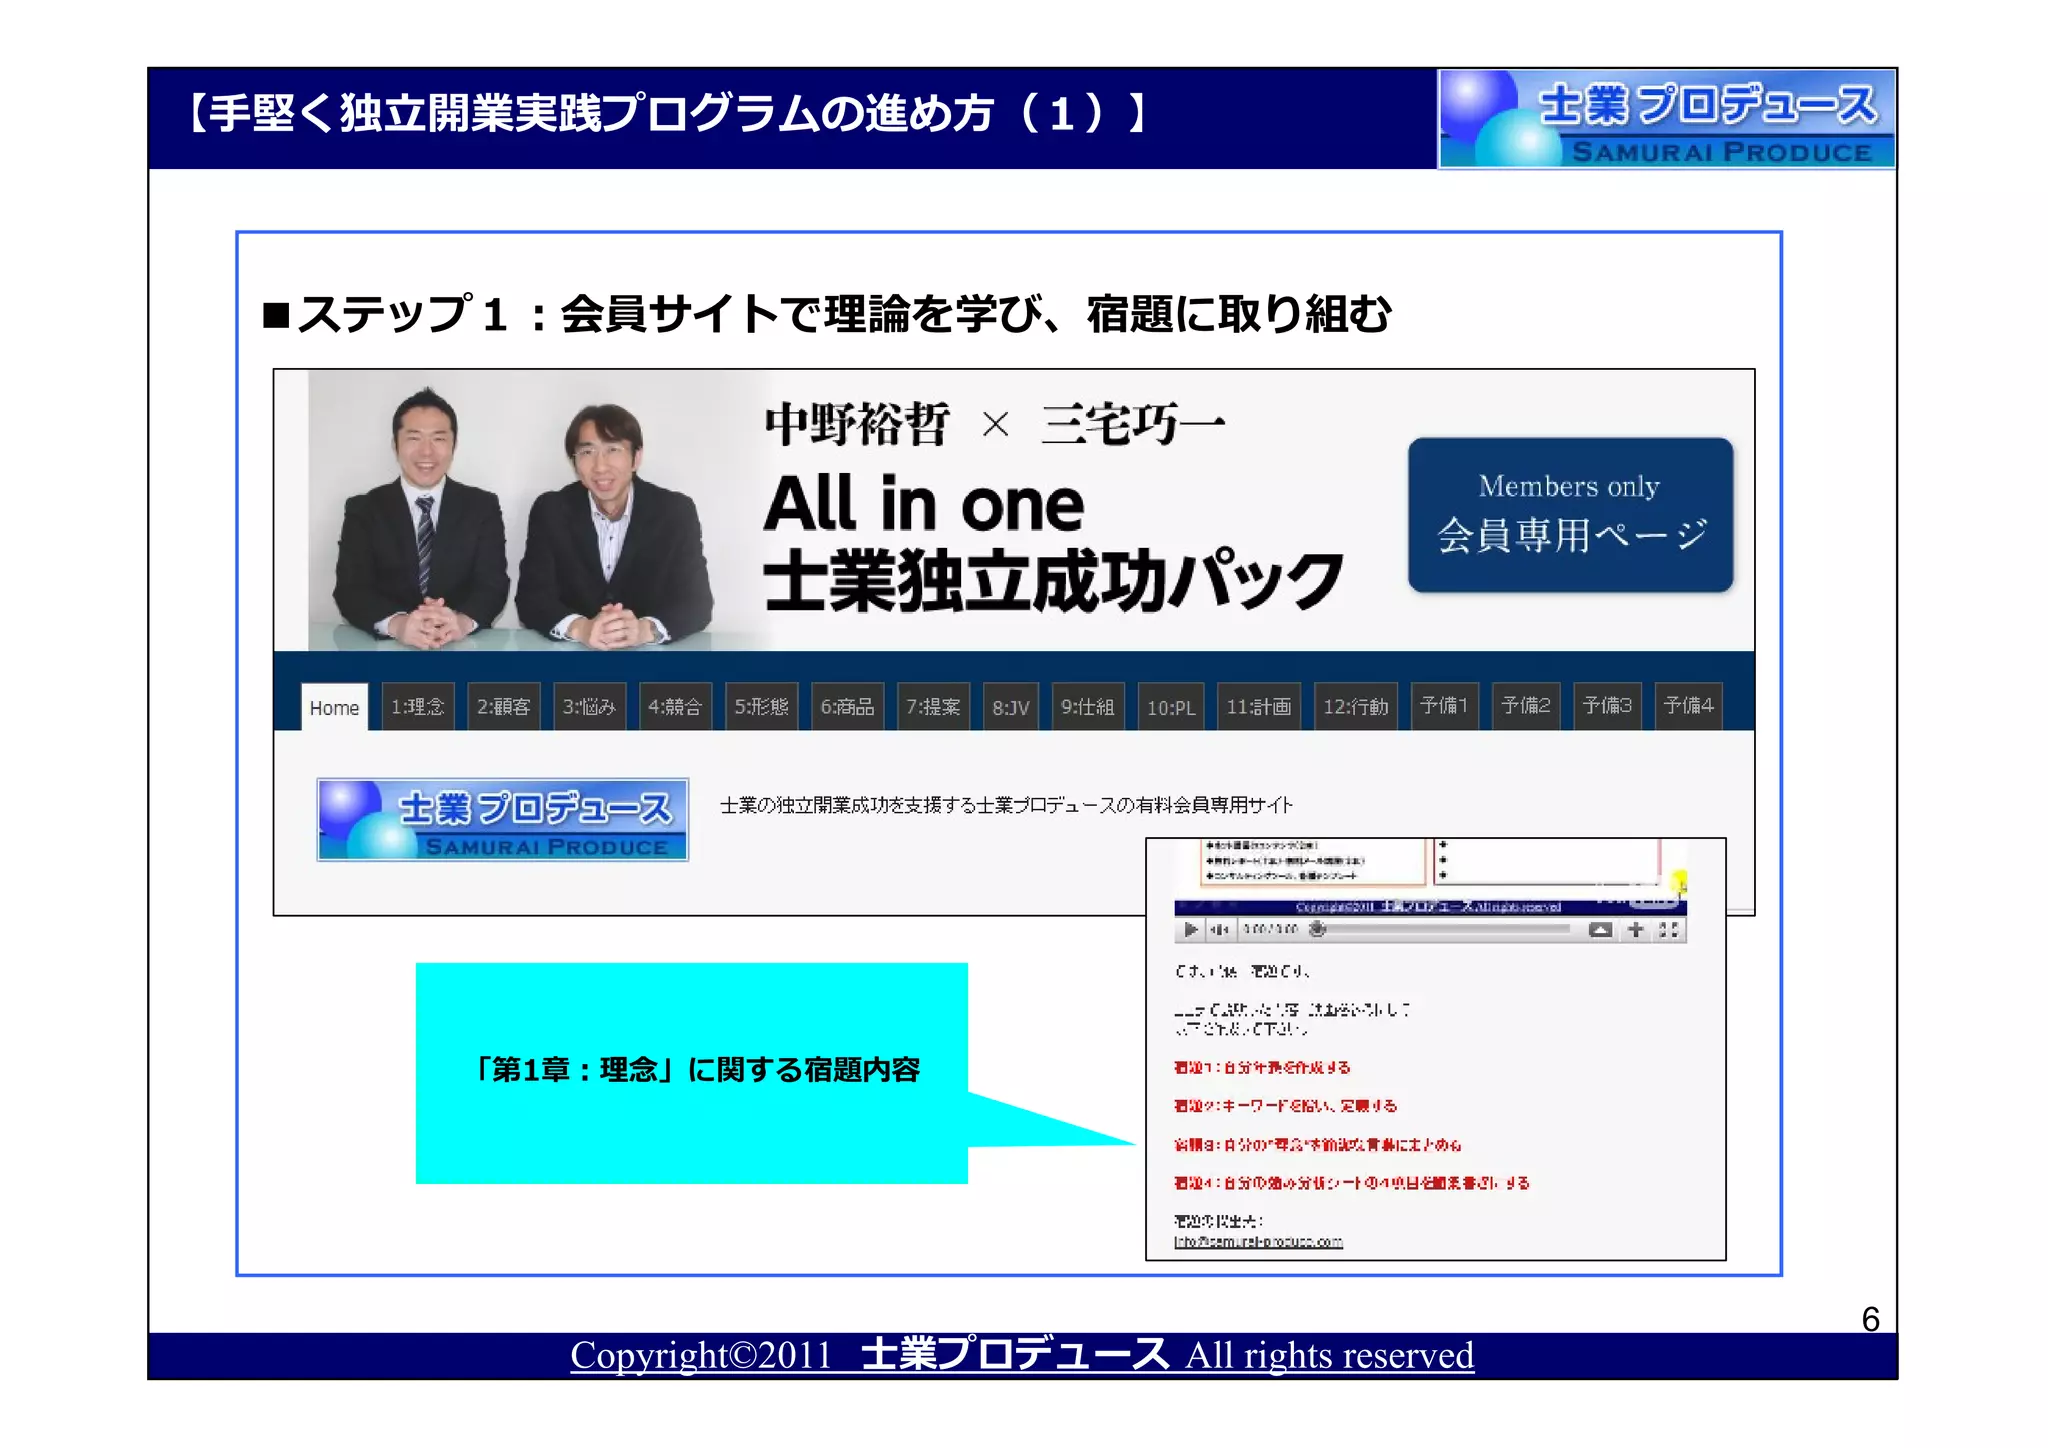
Task: Go to the 11:計画 tab
Action: (x=1259, y=707)
